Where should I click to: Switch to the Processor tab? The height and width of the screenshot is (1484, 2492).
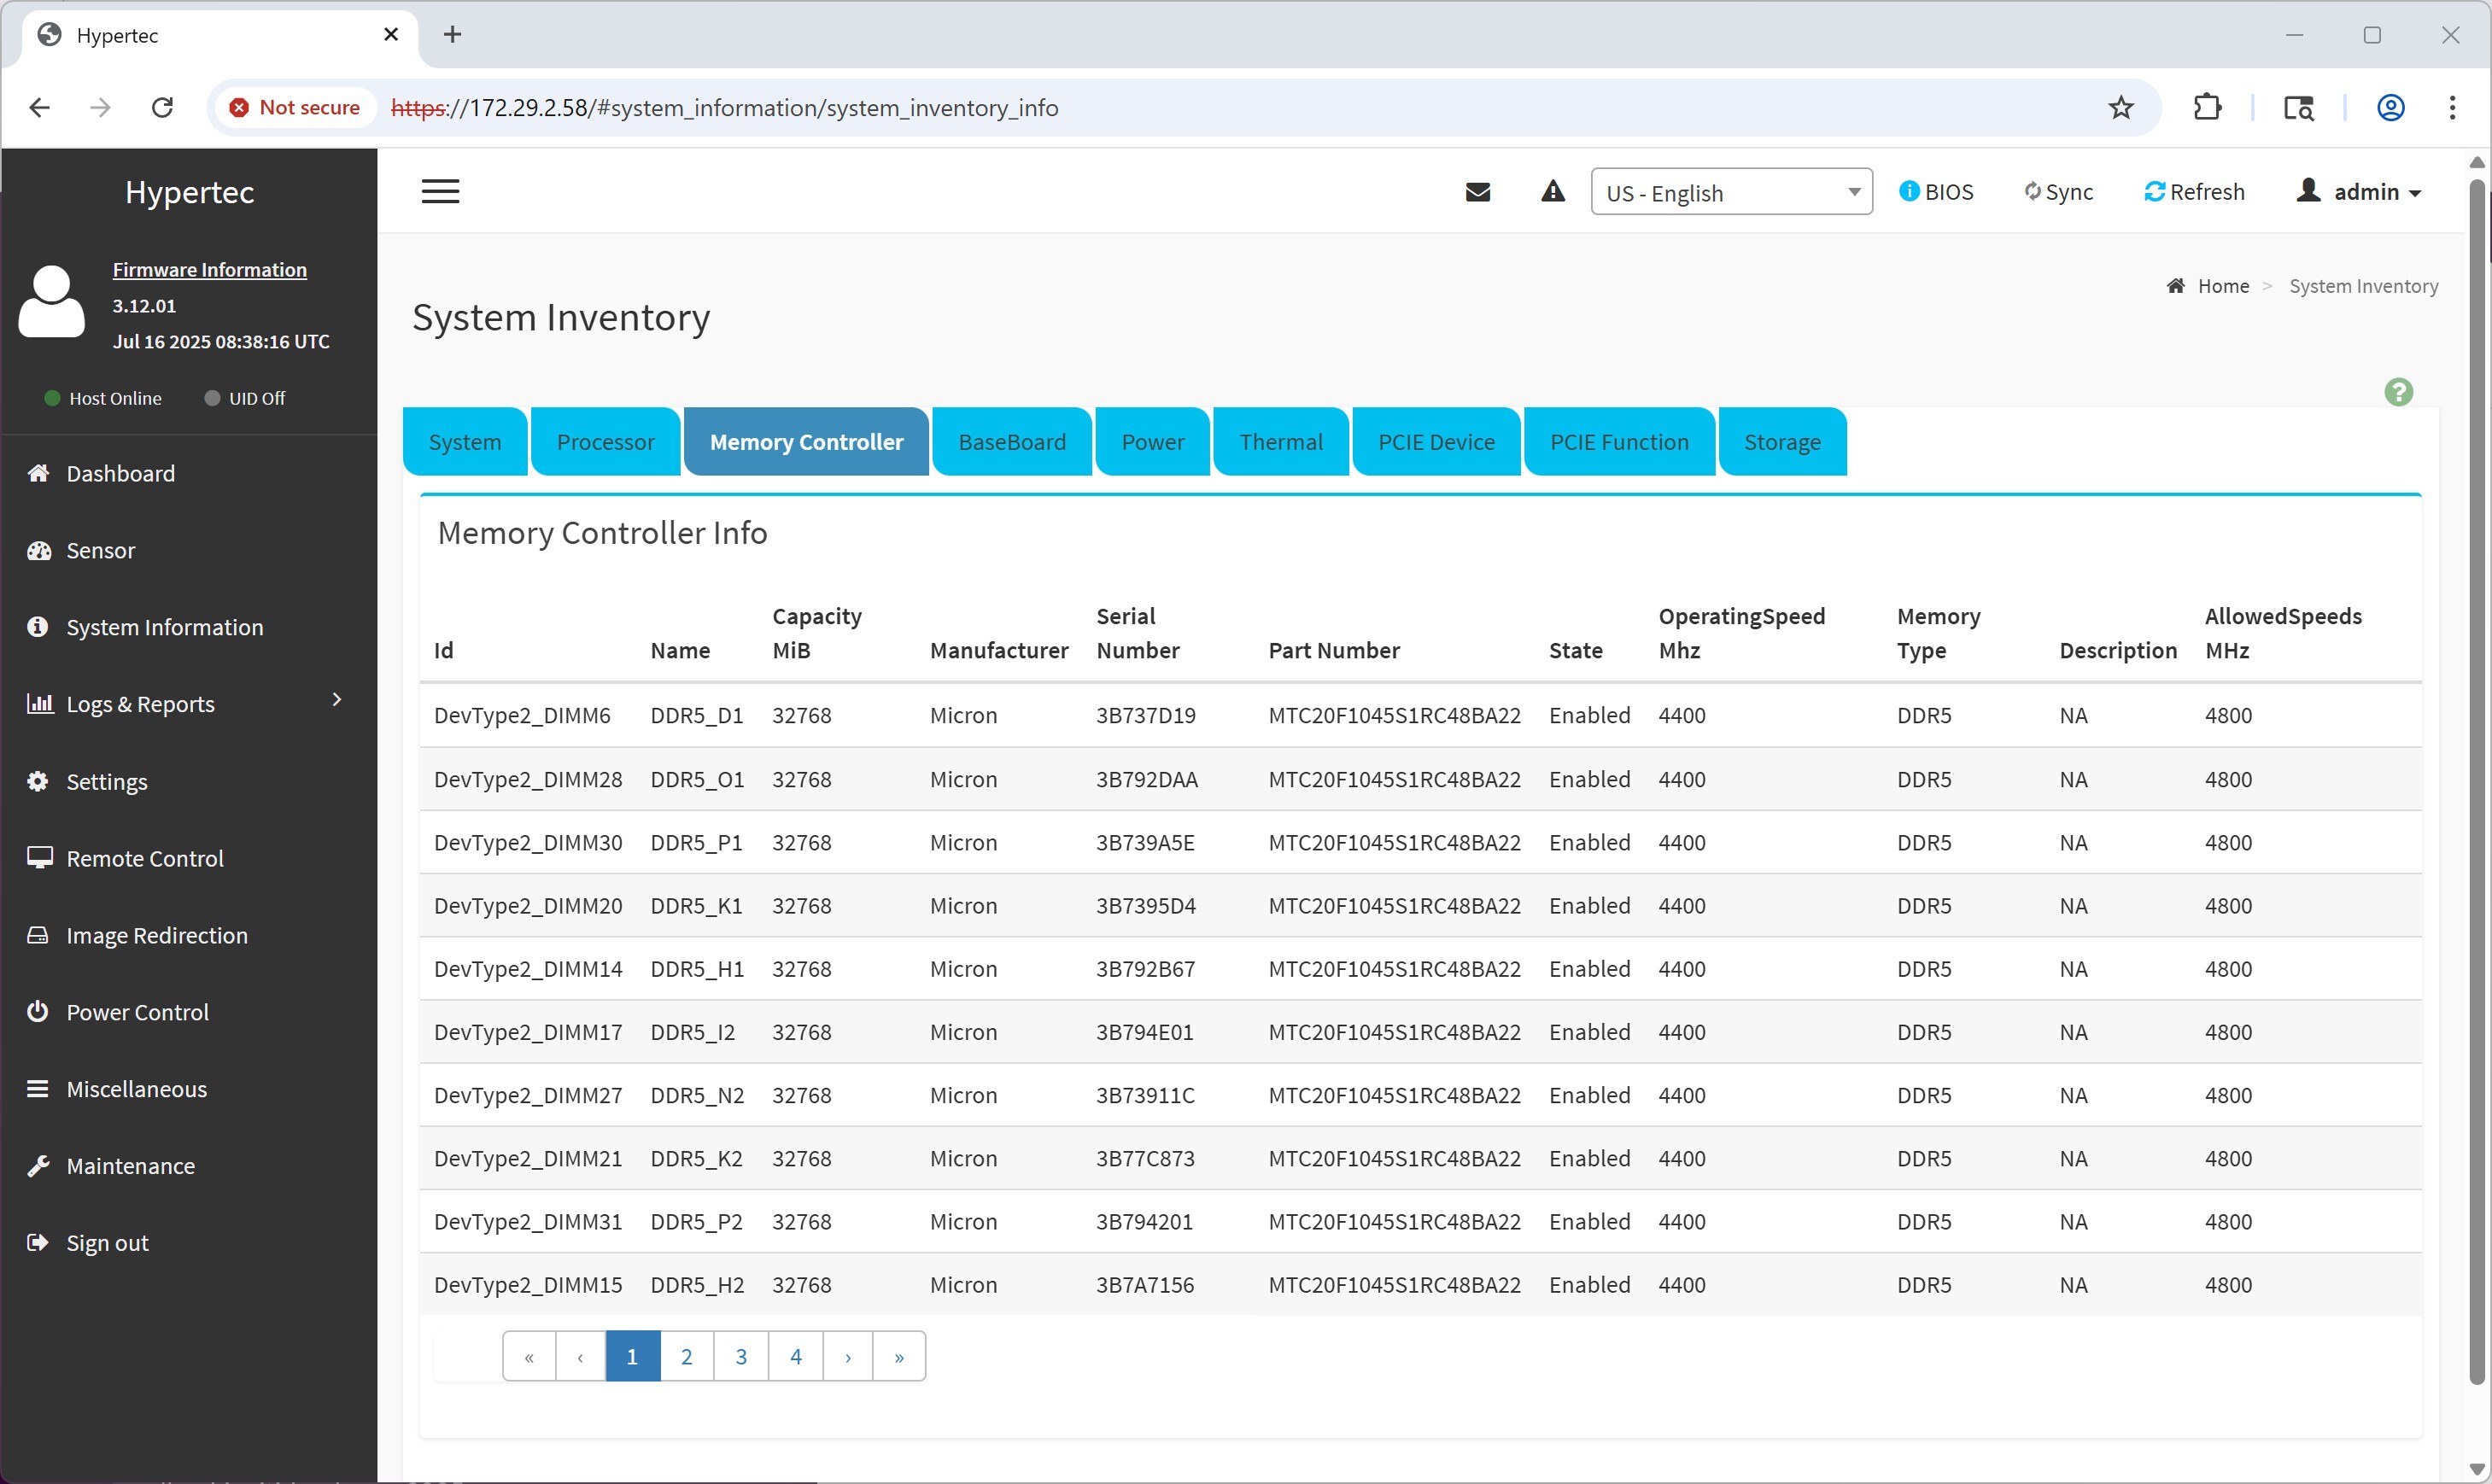tap(605, 442)
